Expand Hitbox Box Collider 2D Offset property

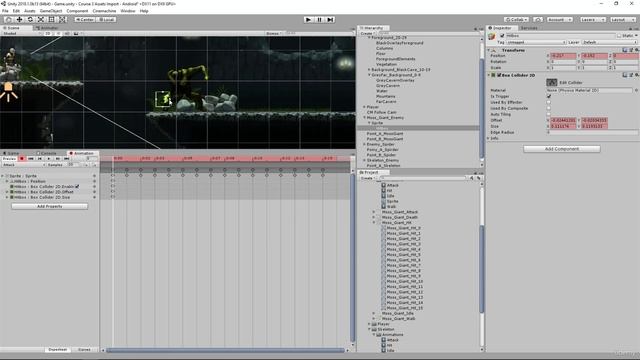(7, 192)
